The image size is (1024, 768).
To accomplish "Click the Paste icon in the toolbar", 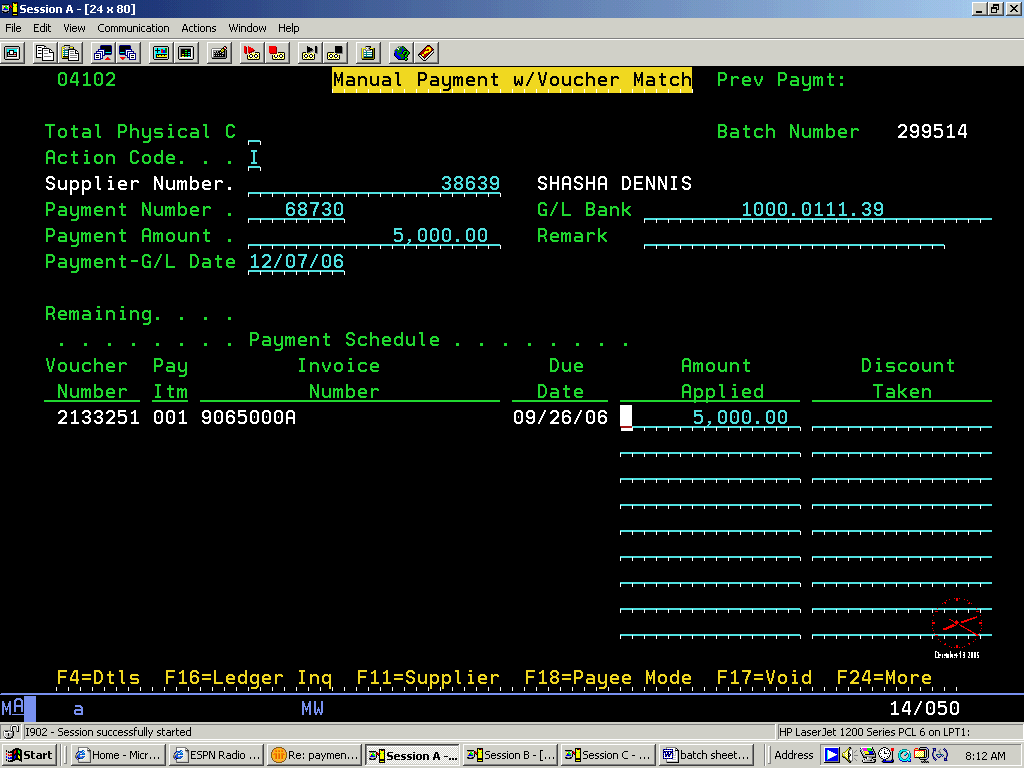I will [x=67, y=53].
